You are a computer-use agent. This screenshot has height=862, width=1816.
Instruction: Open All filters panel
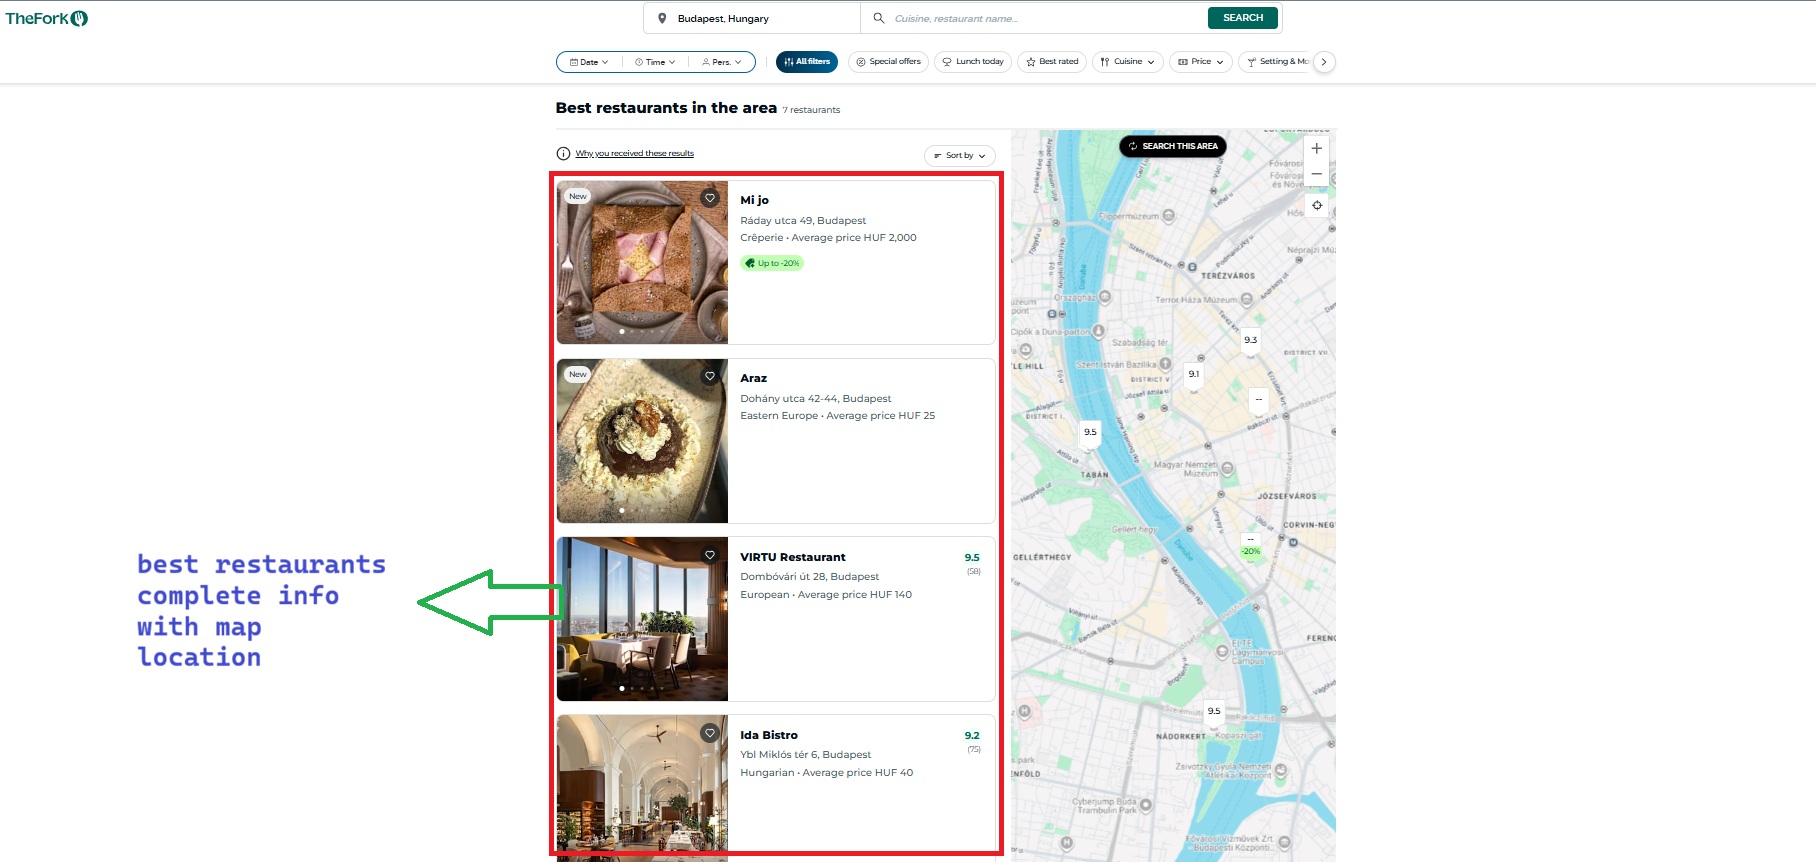pyautogui.click(x=807, y=62)
